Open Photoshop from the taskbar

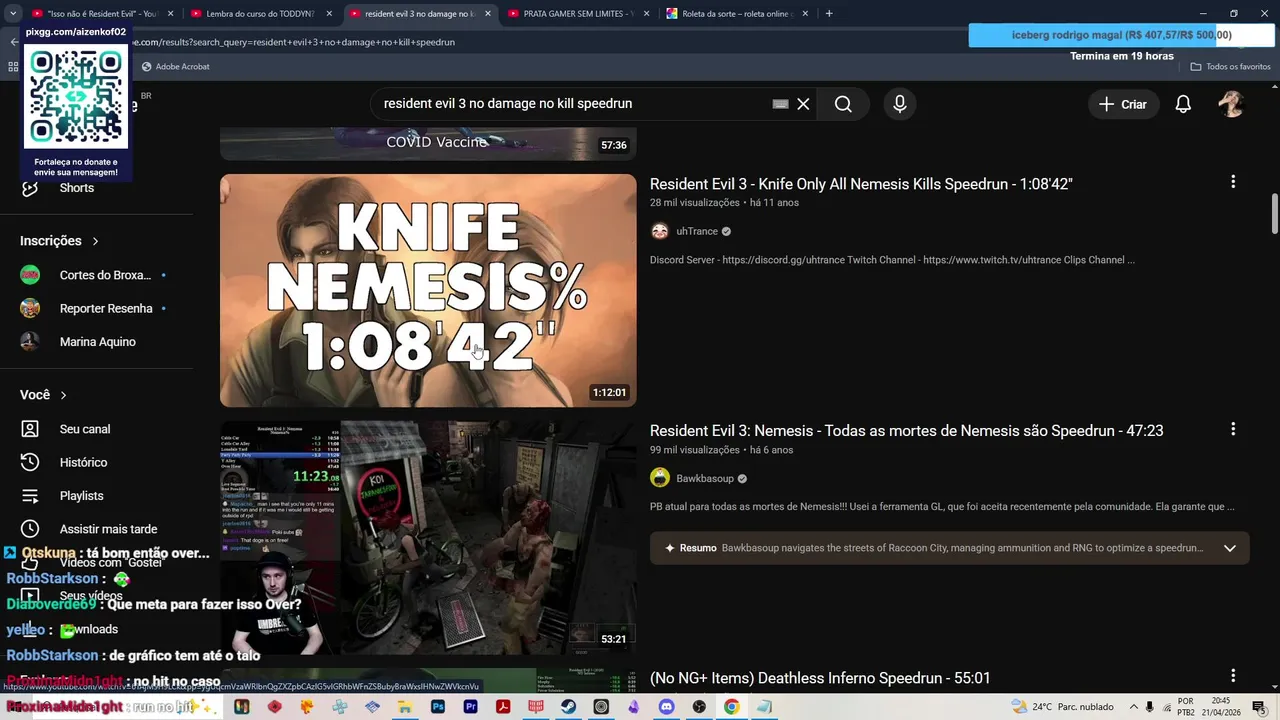pyautogui.click(x=437, y=707)
